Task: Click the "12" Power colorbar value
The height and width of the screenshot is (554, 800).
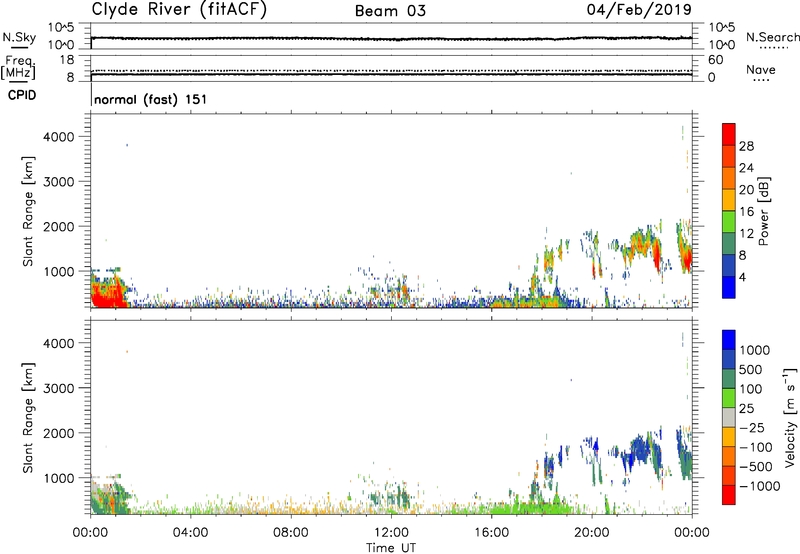Action: (746, 234)
